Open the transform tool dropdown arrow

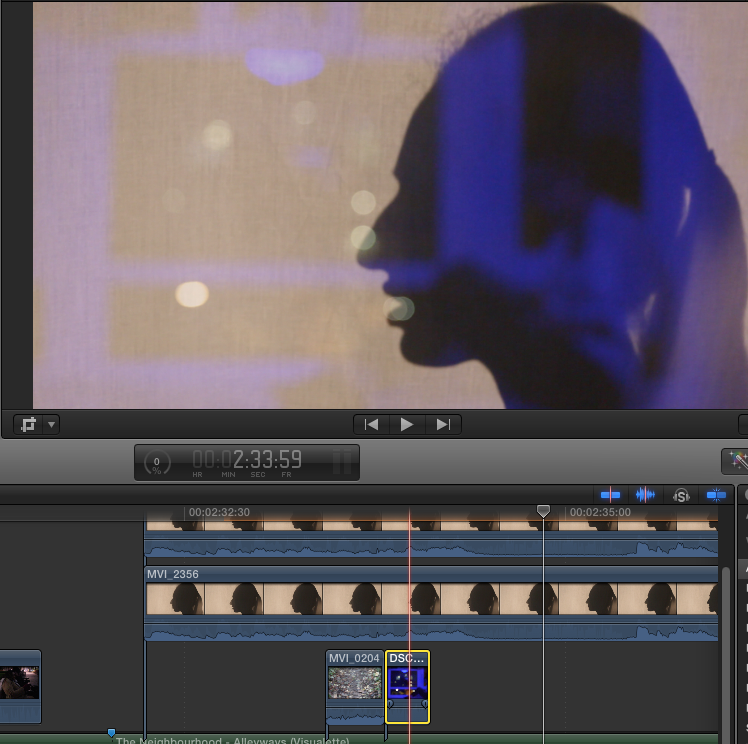pos(51,424)
